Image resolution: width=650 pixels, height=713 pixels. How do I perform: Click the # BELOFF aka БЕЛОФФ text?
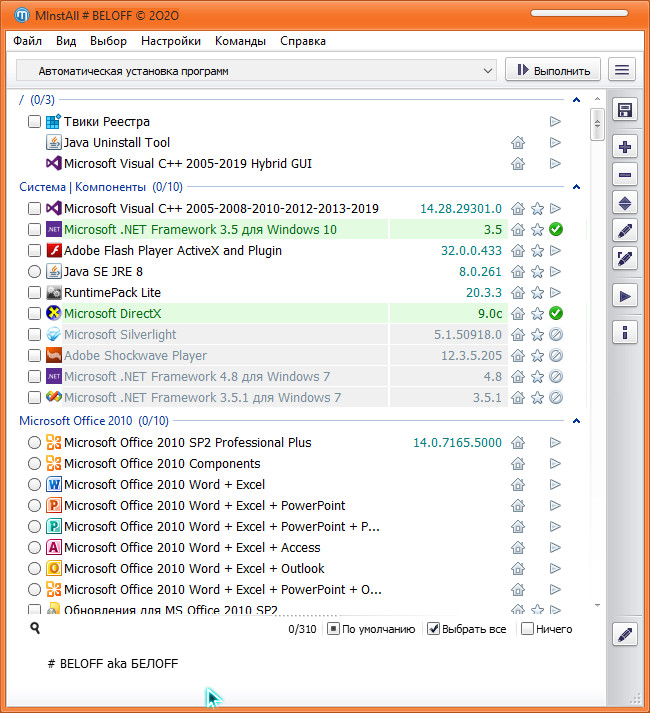tap(113, 663)
